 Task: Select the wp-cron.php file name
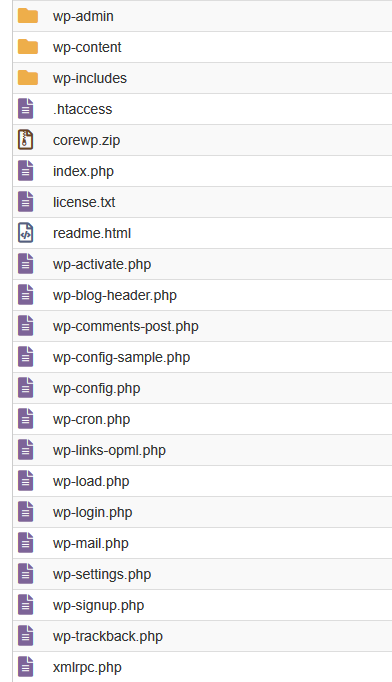pyautogui.click(x=91, y=419)
